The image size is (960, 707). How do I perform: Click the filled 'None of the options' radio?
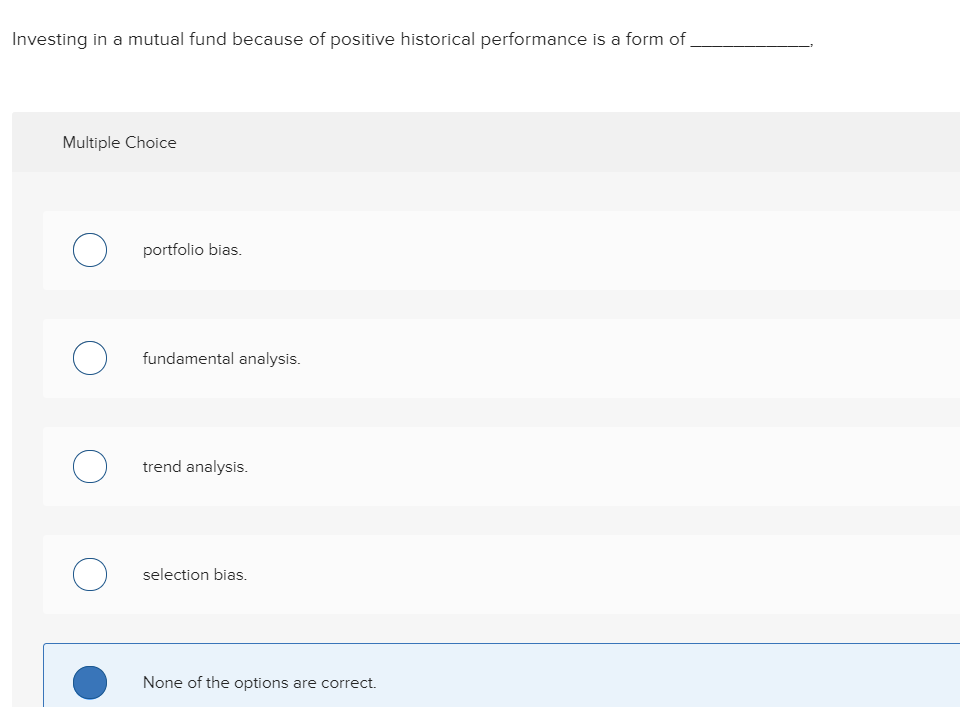pyautogui.click(x=90, y=682)
